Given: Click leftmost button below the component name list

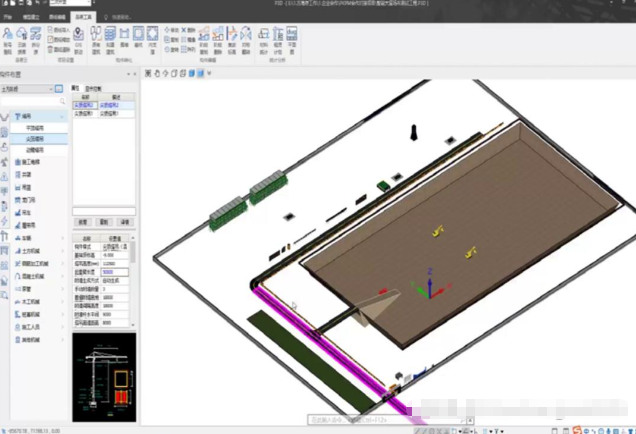Looking at the screenshot, I should coord(84,222).
